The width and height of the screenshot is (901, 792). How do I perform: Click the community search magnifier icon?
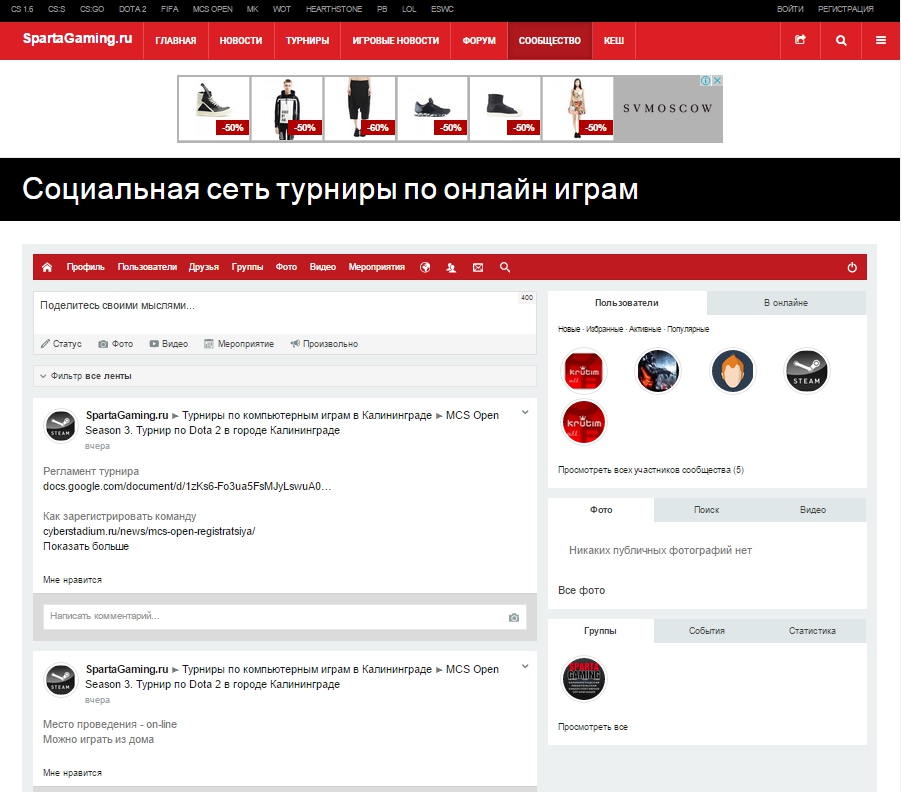pyautogui.click(x=505, y=267)
